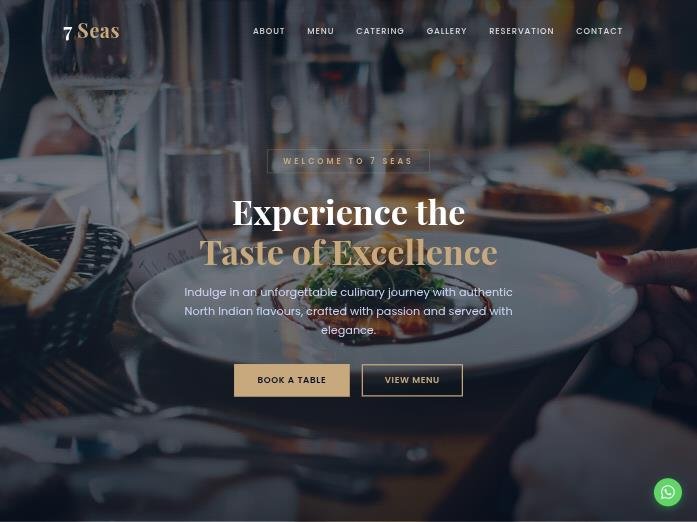Click the View Menu outlined button
The image size is (697, 522).
412,380
